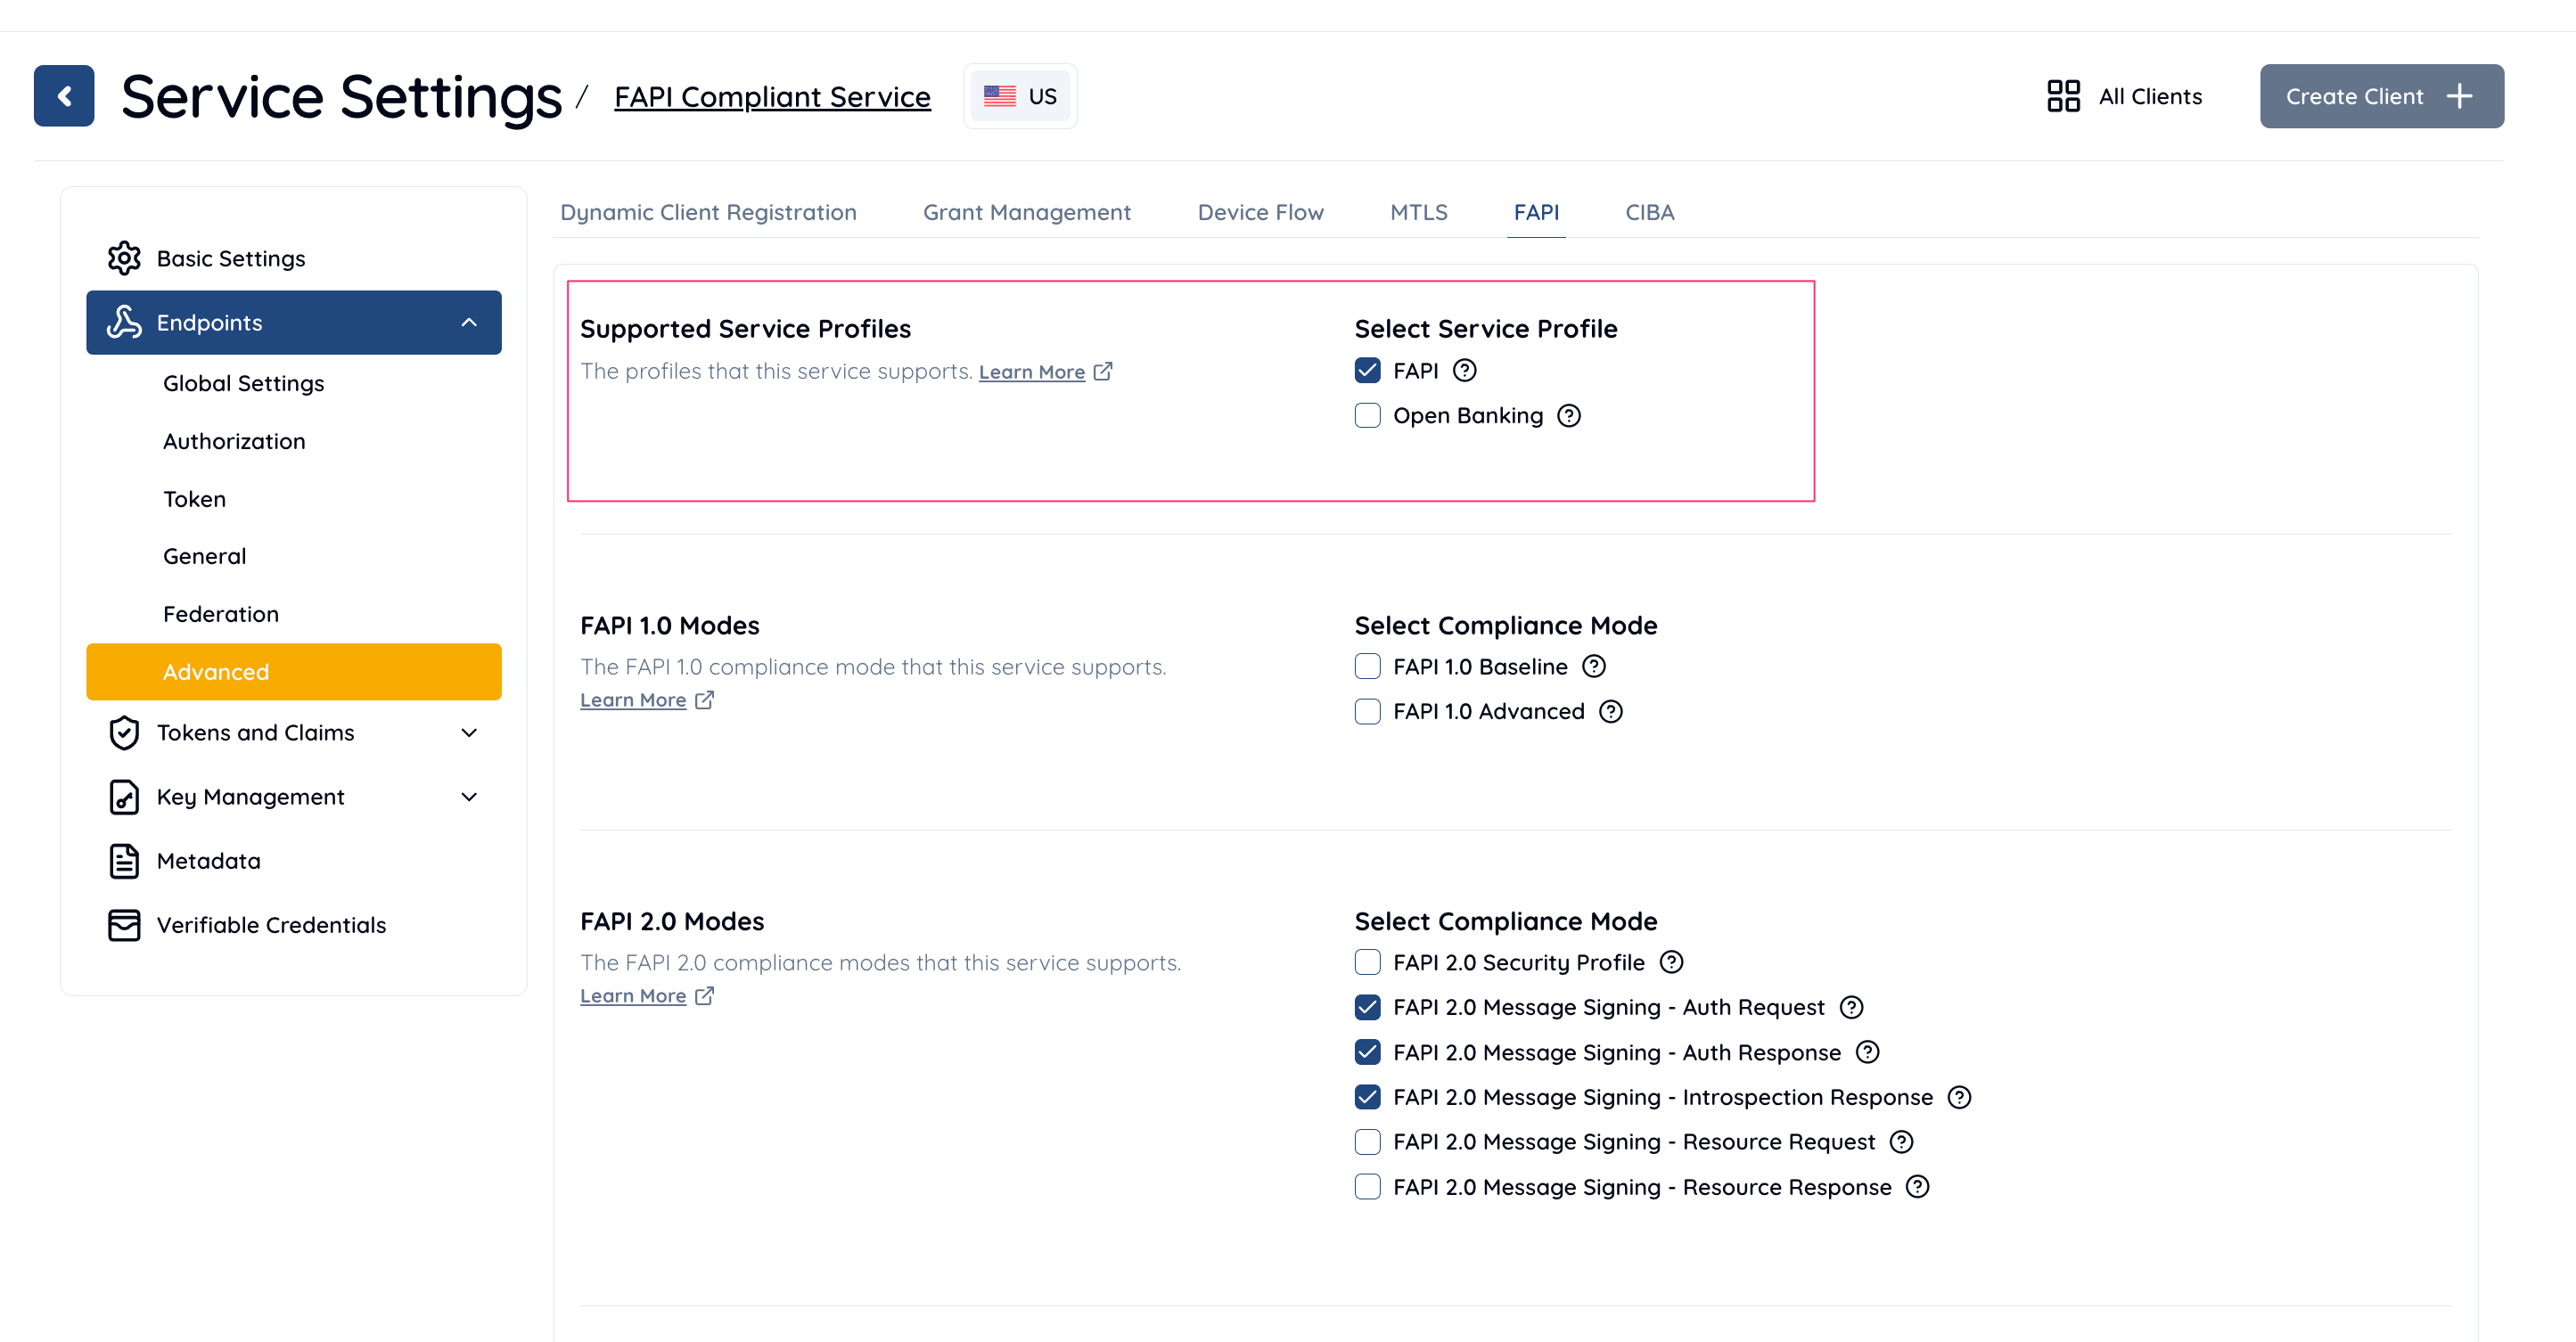Enable FAPI 2.0 Security Profile checkbox
The width and height of the screenshot is (2576, 1342).
[x=1367, y=962]
